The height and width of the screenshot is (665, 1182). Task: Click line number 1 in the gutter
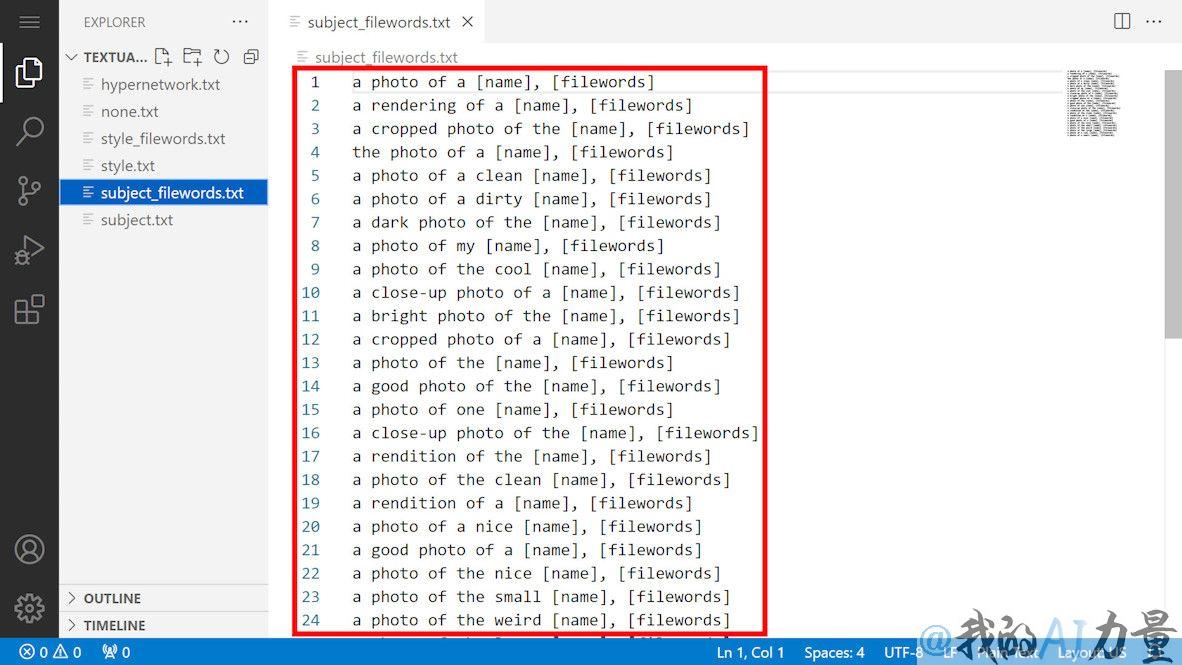(315, 81)
